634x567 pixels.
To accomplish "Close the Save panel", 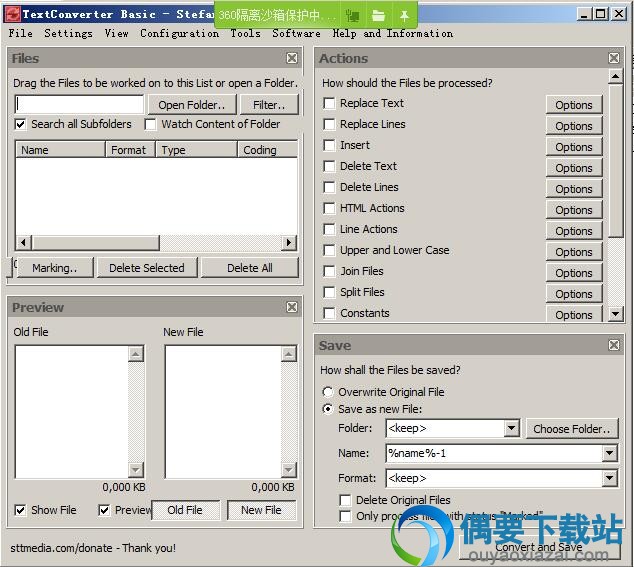I will (x=614, y=345).
